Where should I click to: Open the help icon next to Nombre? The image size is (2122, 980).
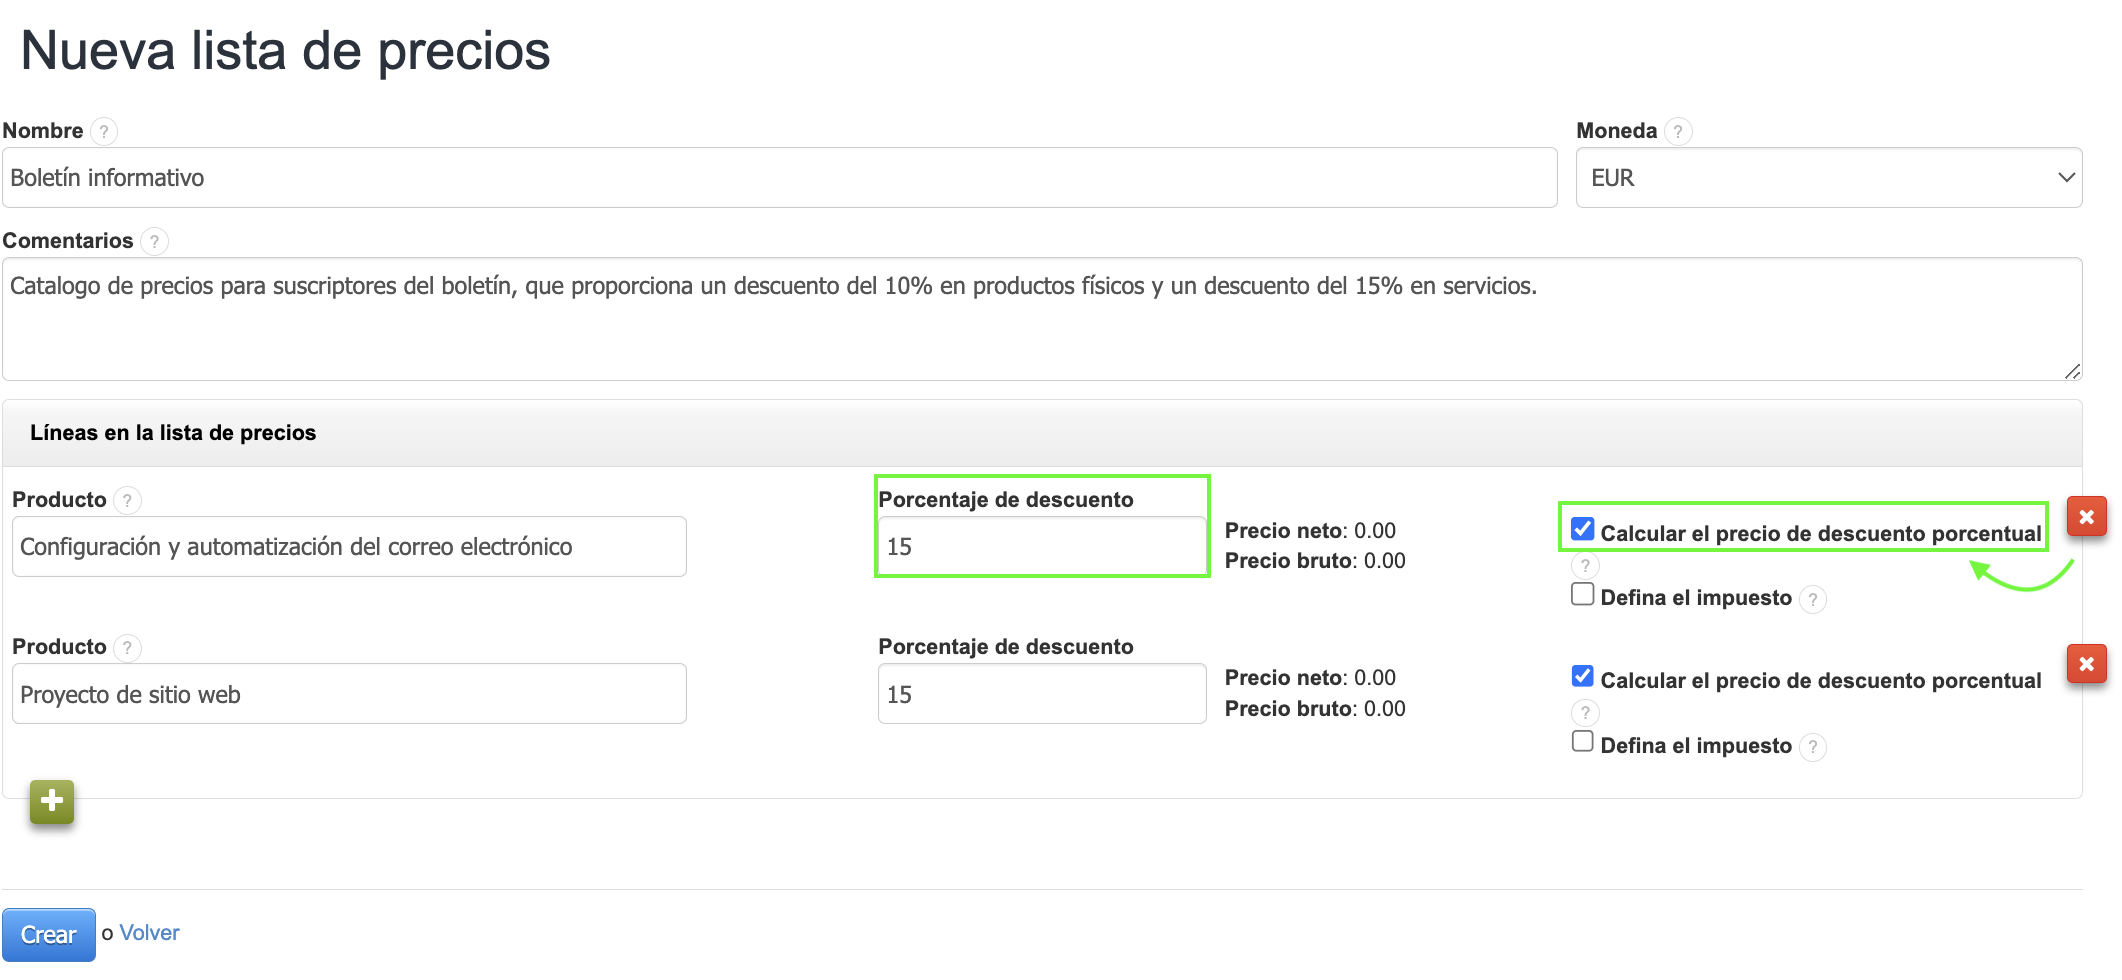coord(104,131)
